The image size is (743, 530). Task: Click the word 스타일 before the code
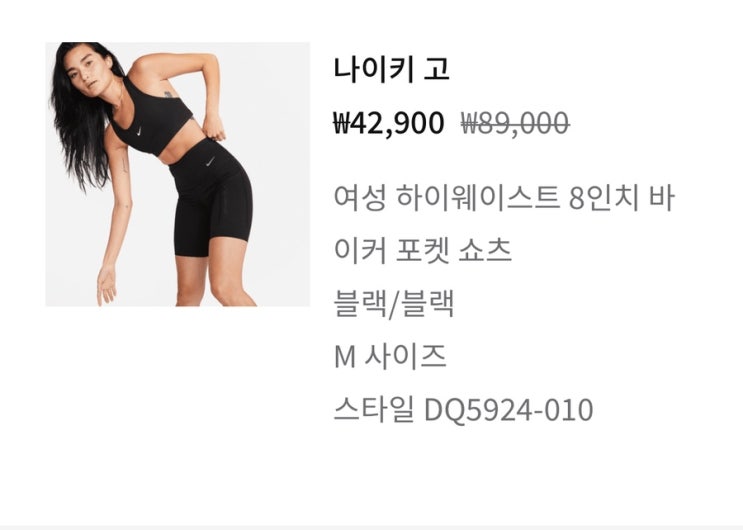(x=374, y=409)
